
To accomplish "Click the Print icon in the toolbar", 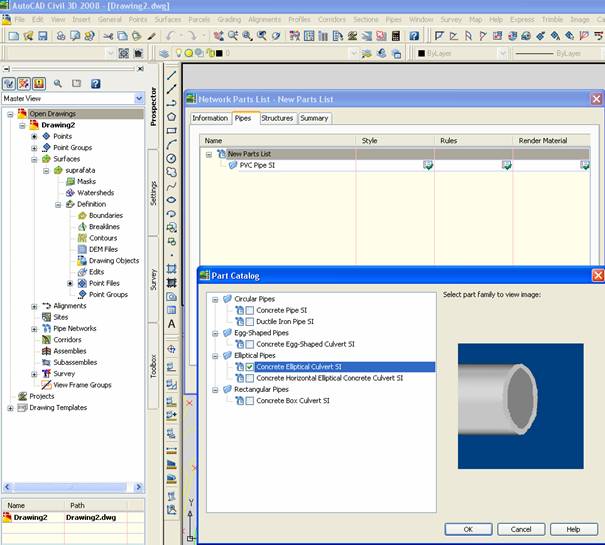I will tap(61, 36).
